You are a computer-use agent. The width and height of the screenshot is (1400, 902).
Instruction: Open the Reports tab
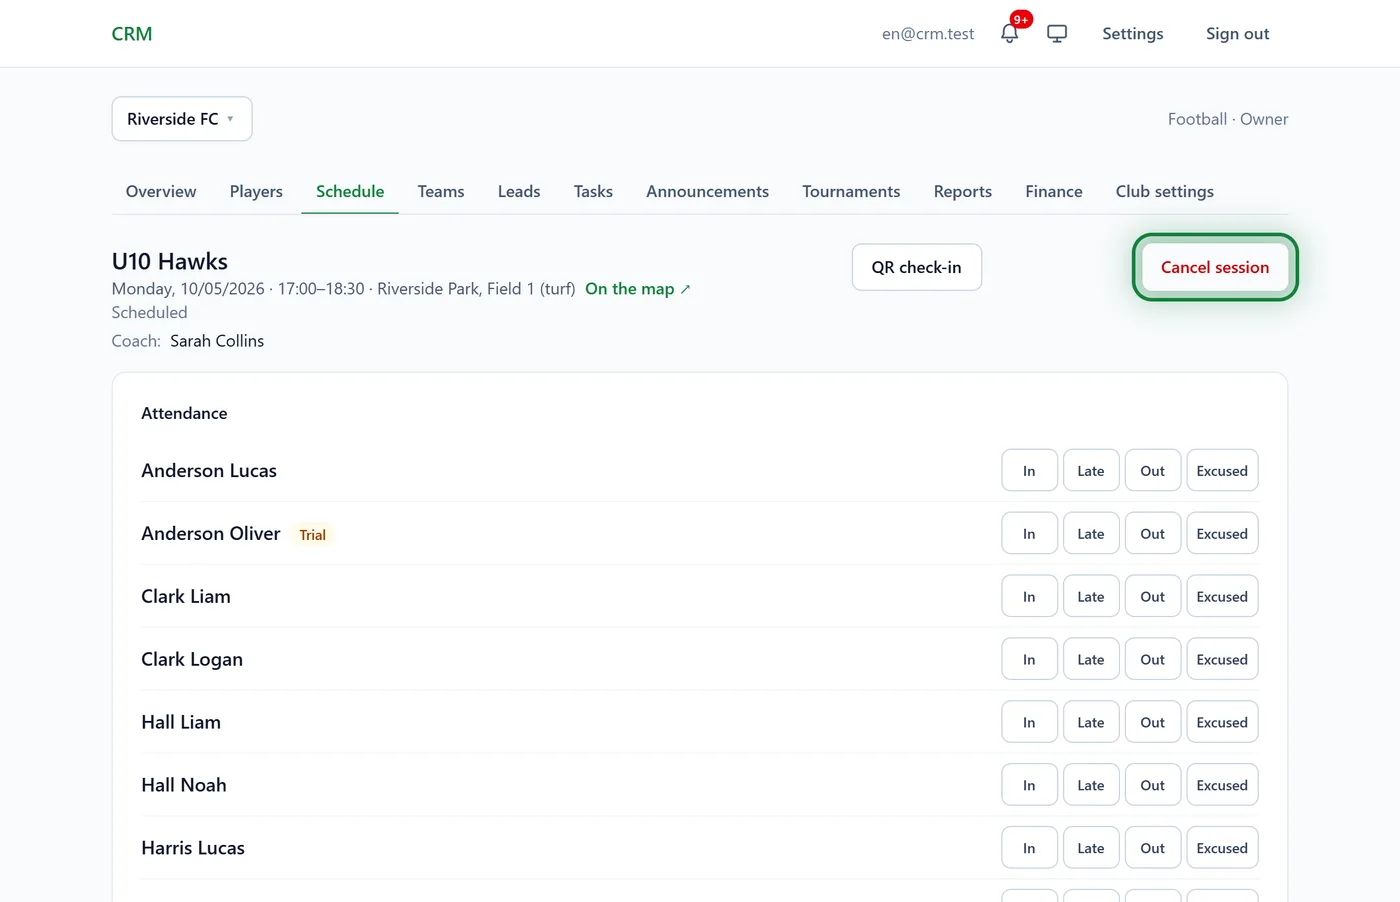(x=963, y=191)
